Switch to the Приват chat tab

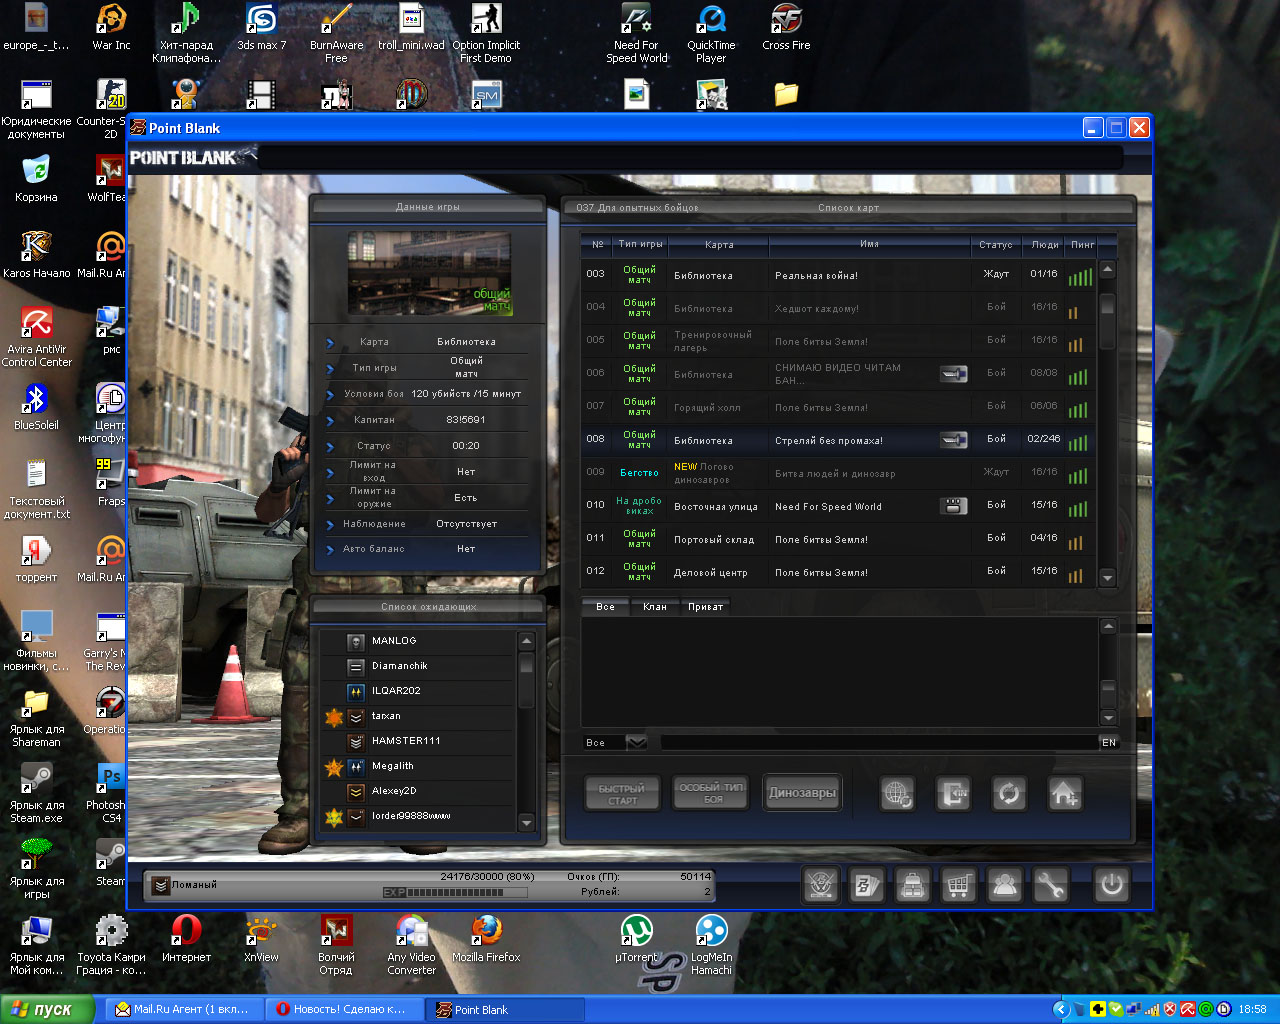coord(705,607)
